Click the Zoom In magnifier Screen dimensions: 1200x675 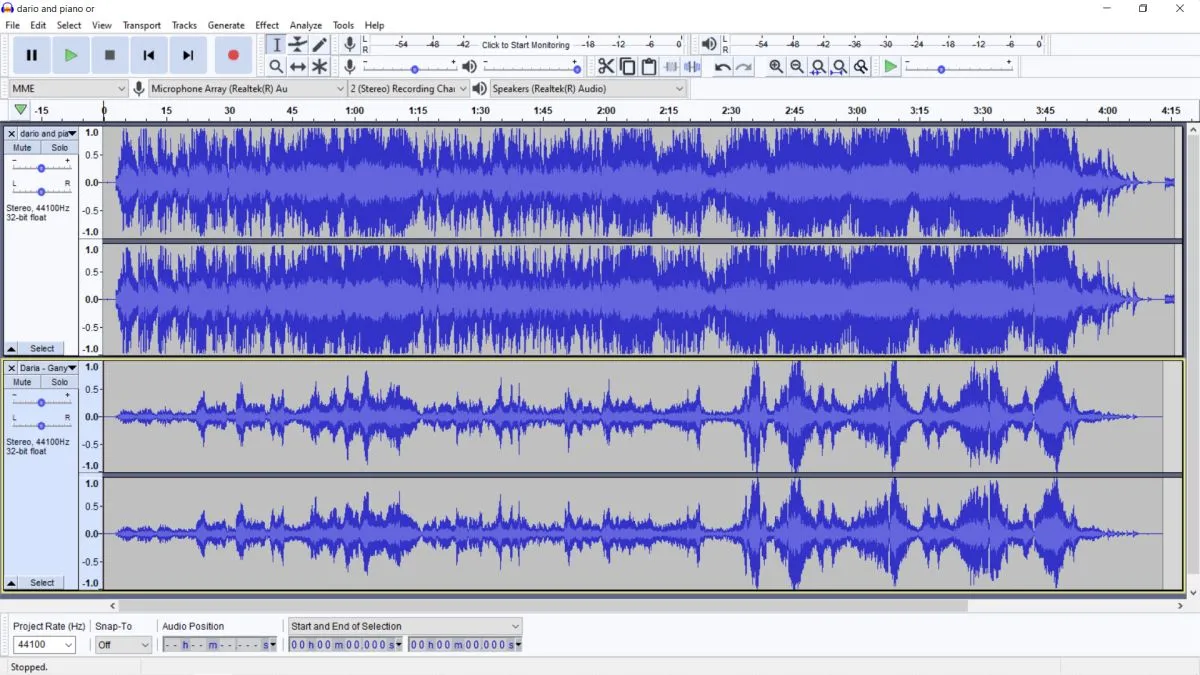(776, 66)
